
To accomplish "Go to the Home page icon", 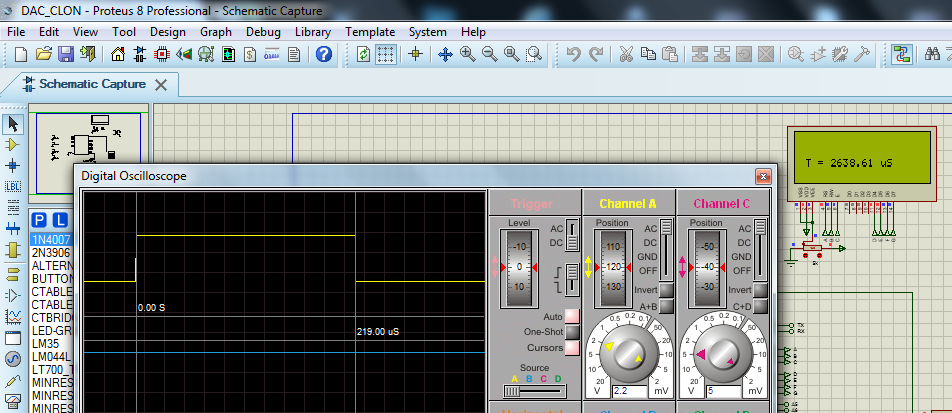I will 118,55.
